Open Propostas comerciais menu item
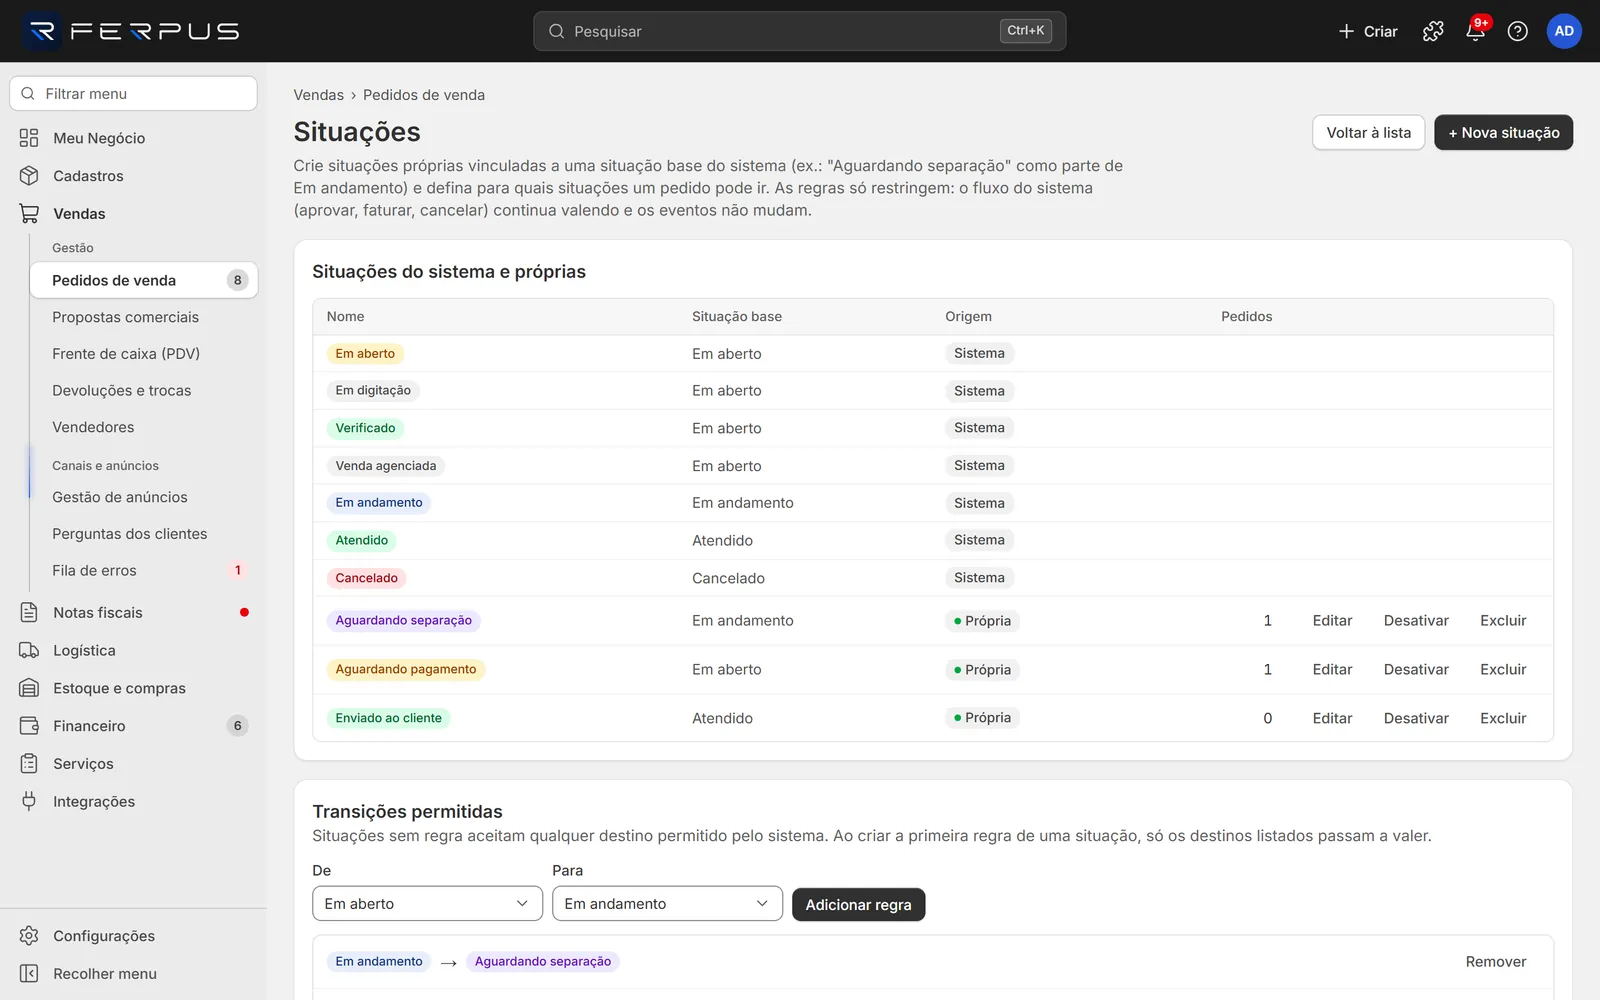1600x1000 pixels. tap(125, 317)
